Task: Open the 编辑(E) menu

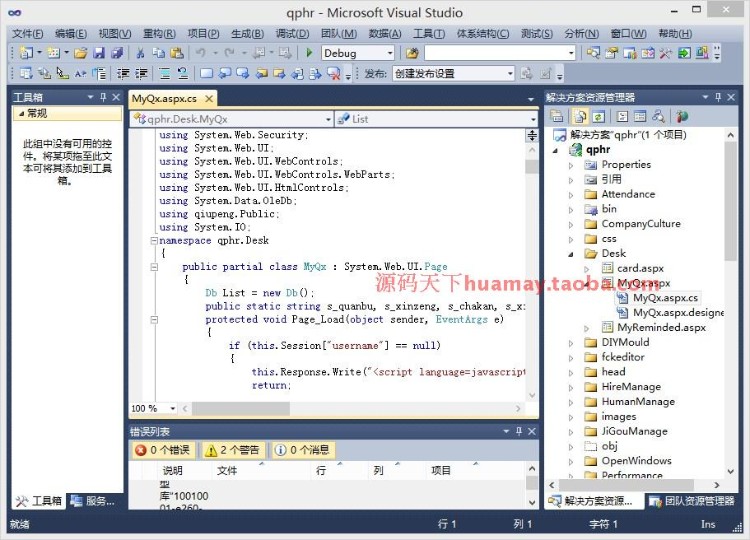Action: pos(71,33)
